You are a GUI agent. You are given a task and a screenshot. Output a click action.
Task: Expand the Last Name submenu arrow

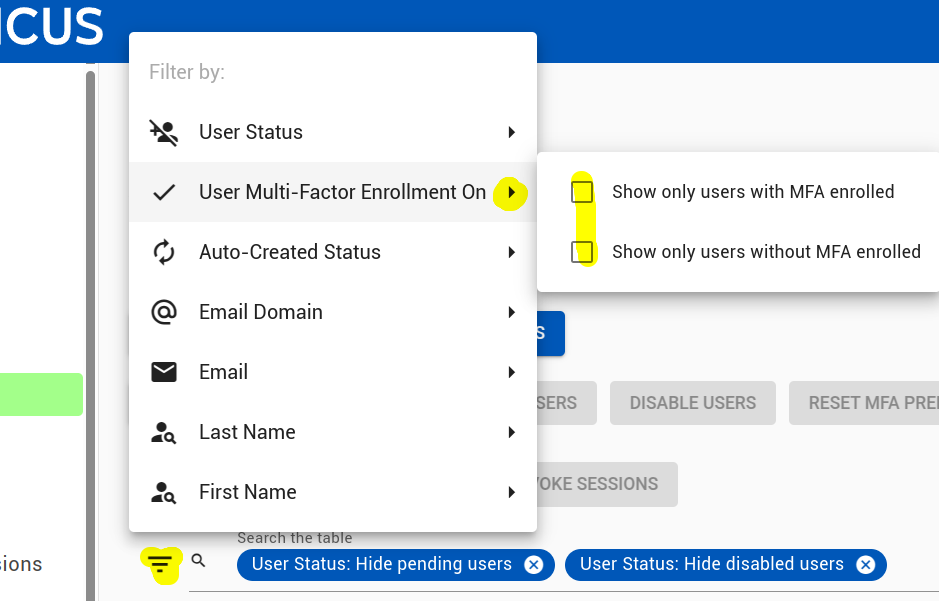[511, 432]
